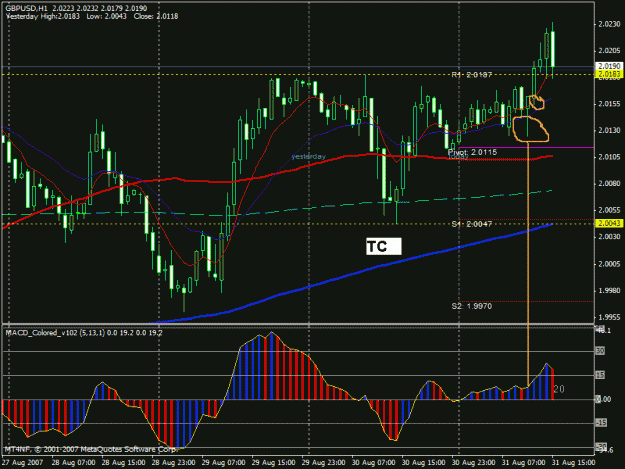Image resolution: width=625 pixels, height=469 pixels.
Task: Click the 28 Aug 15:00 time label
Action: (x=124, y=463)
